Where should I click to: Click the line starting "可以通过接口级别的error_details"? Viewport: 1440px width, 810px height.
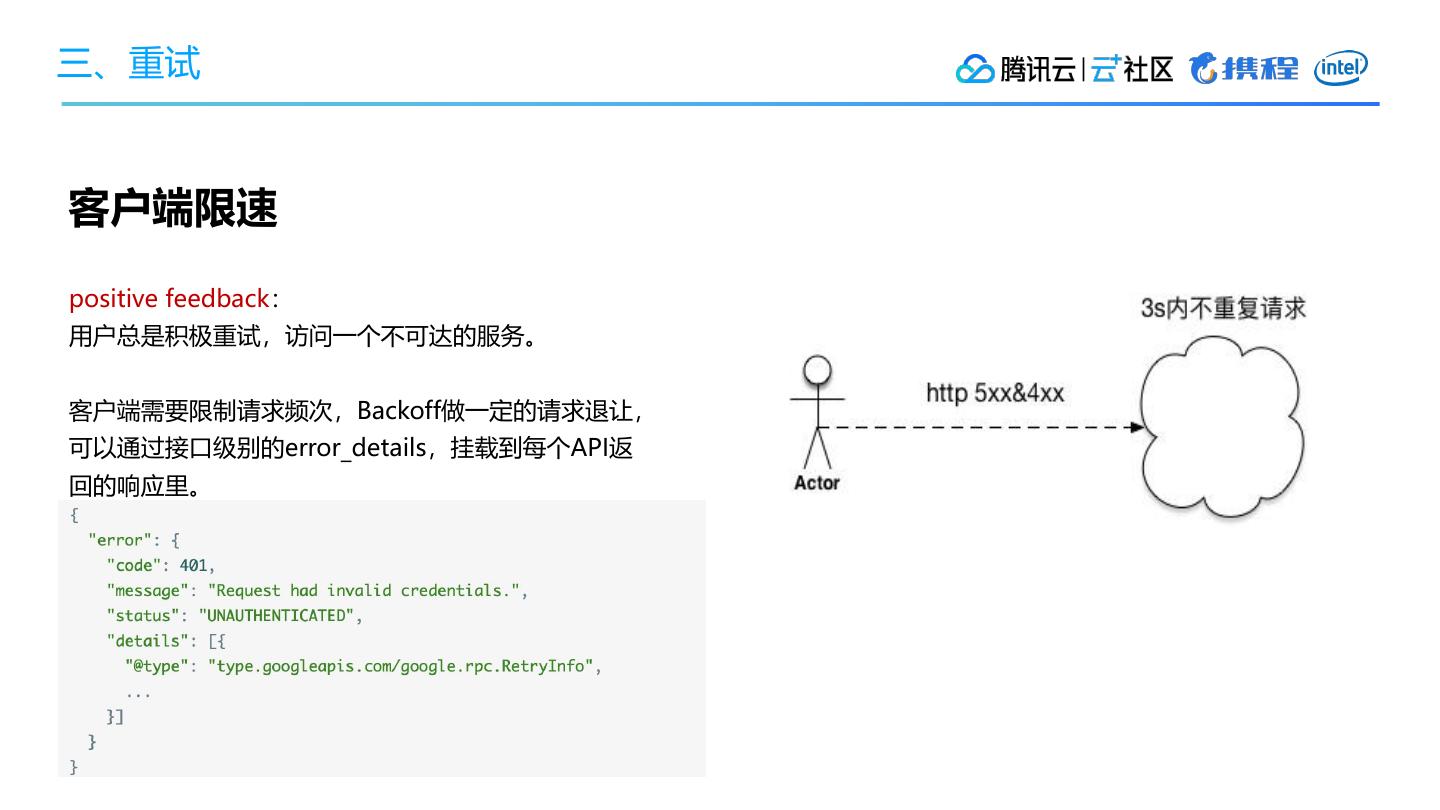coord(351,448)
